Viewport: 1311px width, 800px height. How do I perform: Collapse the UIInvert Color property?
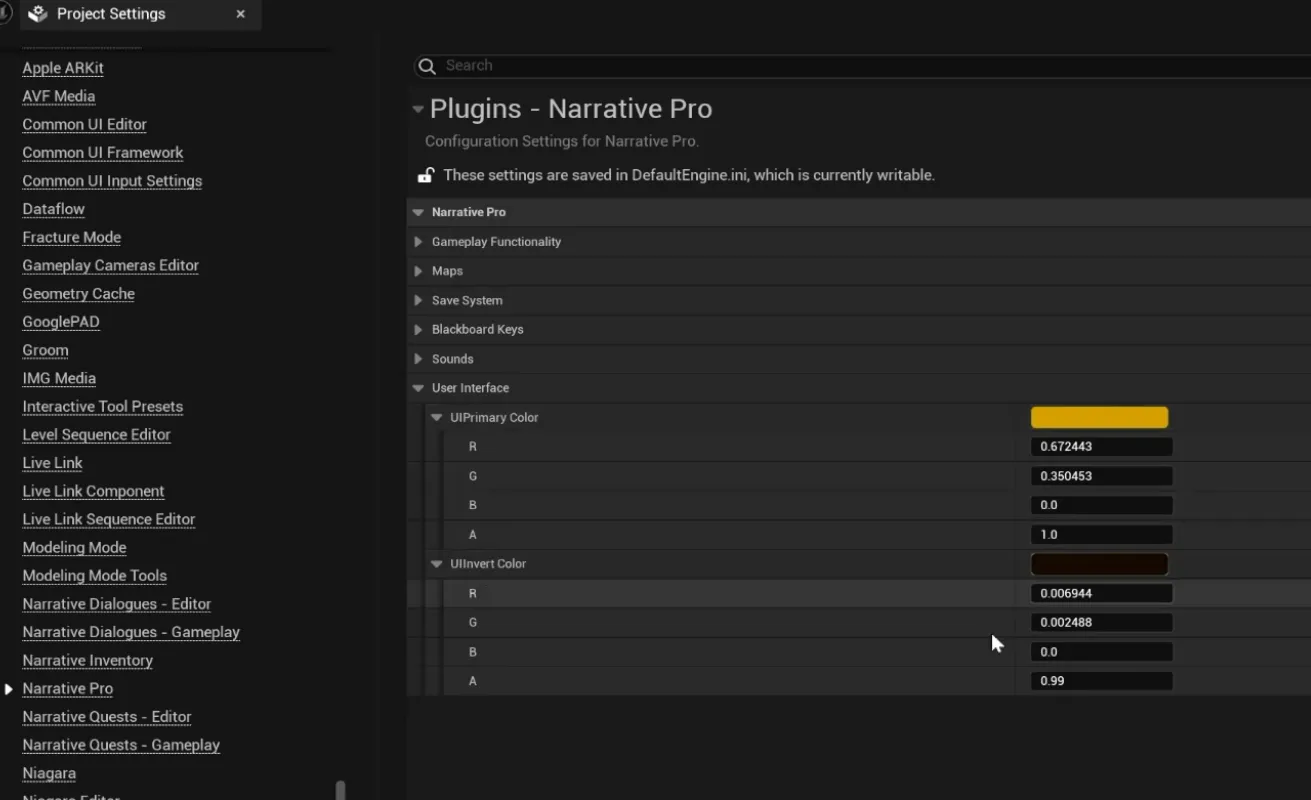436,564
